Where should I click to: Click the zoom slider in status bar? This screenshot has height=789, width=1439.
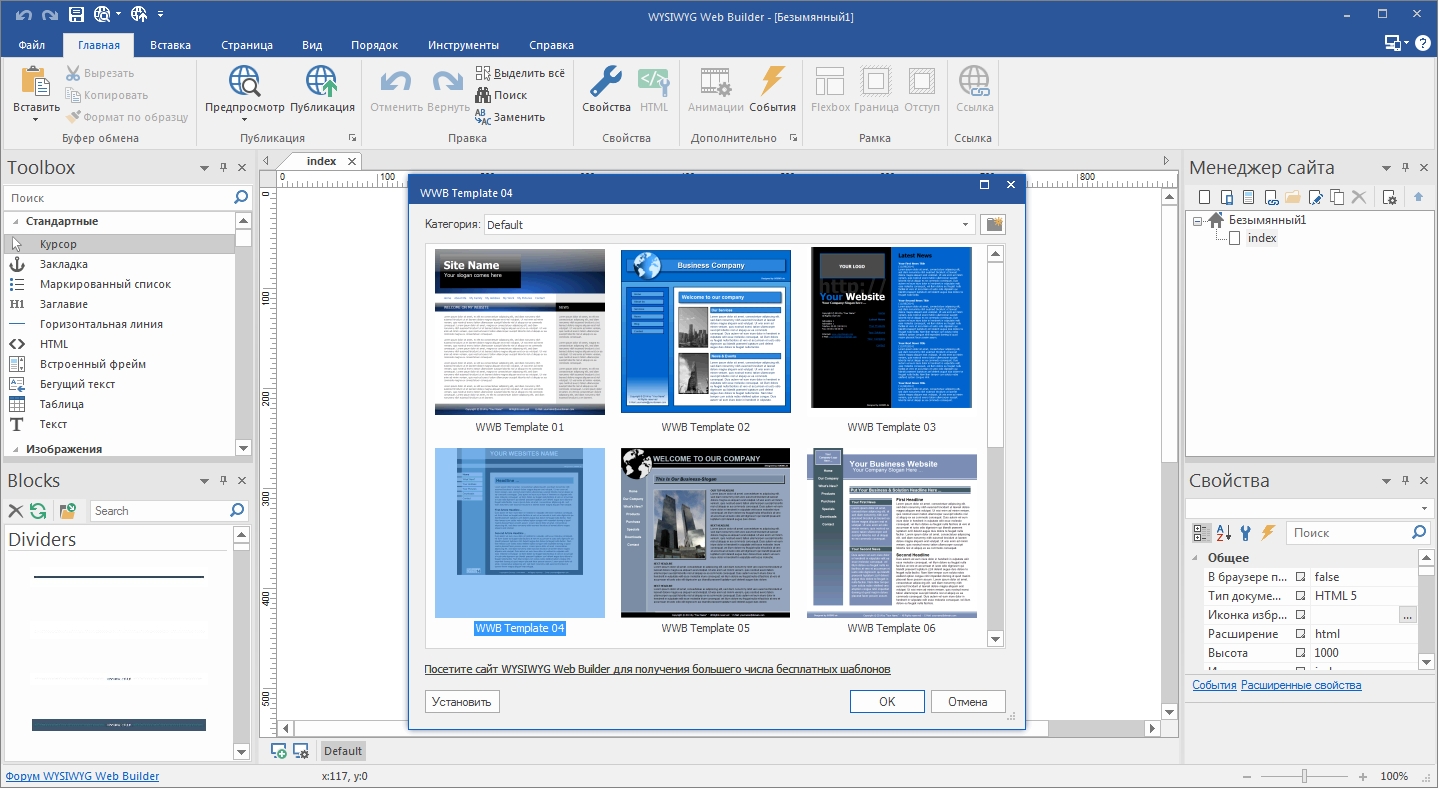1304,777
